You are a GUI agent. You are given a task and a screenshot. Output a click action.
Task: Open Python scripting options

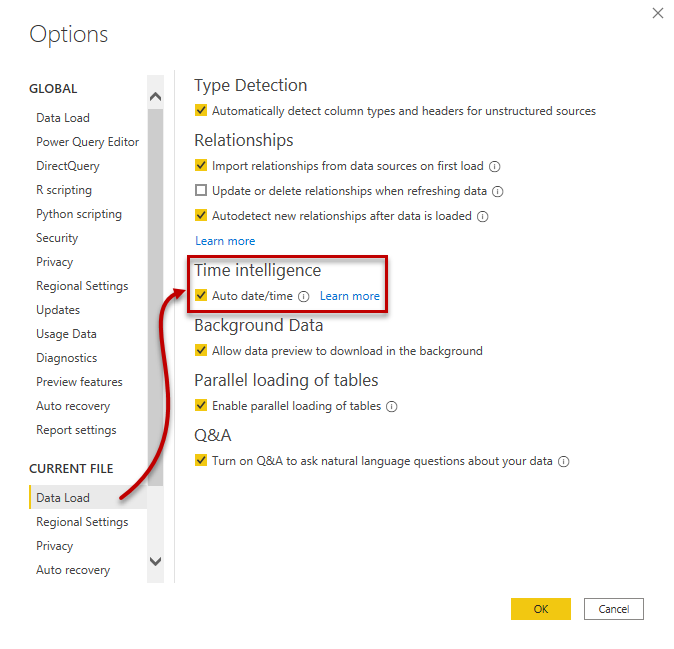coord(79,214)
